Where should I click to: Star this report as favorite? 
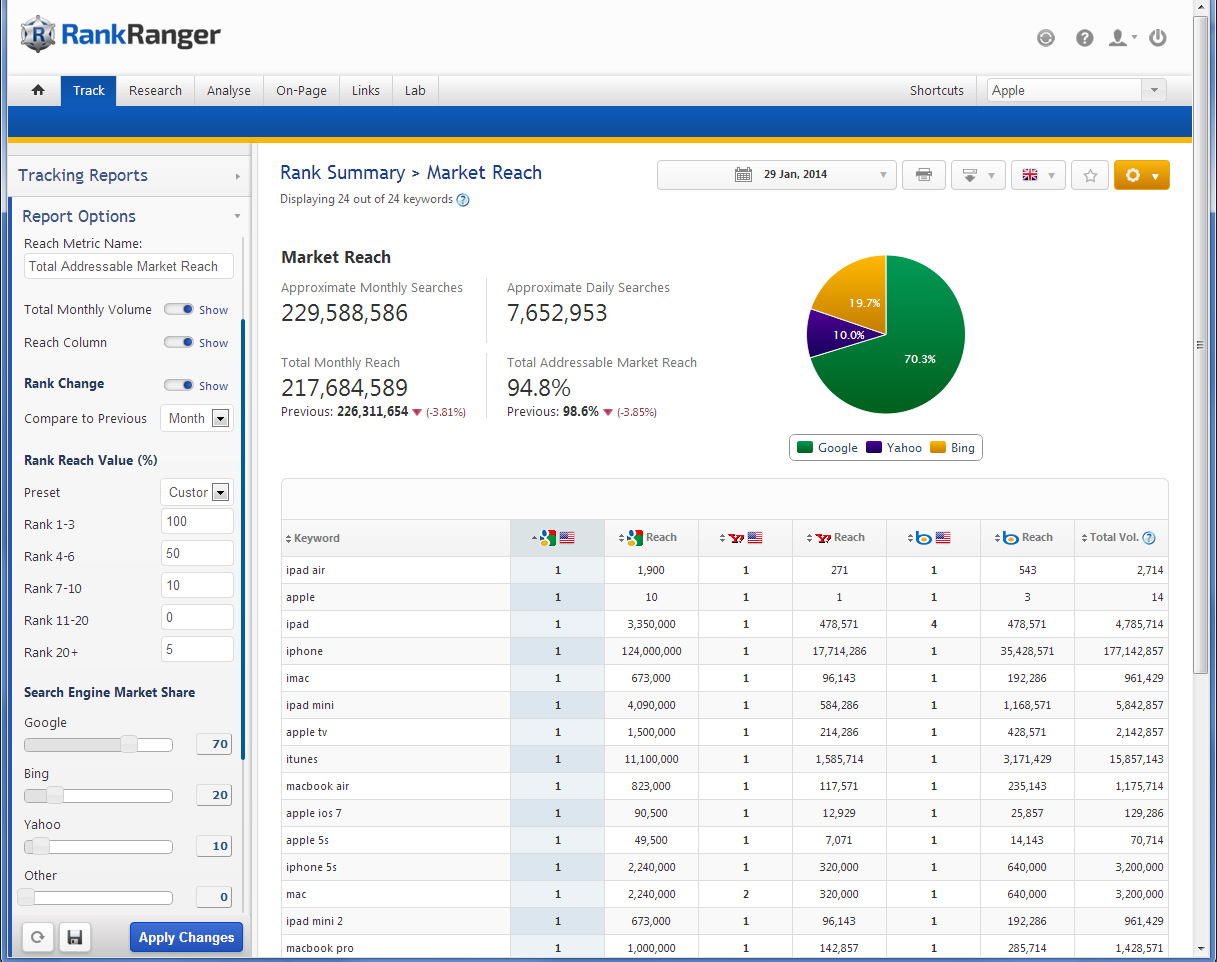pos(1090,175)
